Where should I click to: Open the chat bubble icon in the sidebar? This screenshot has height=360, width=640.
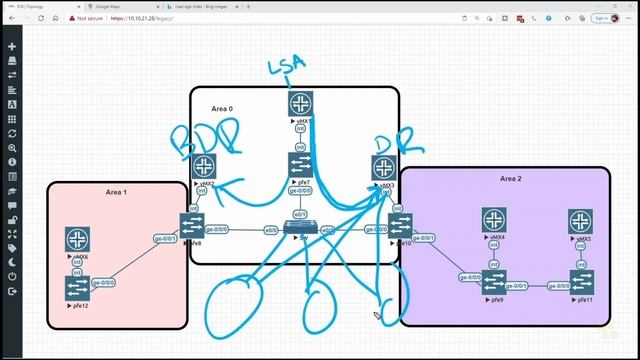point(12,205)
